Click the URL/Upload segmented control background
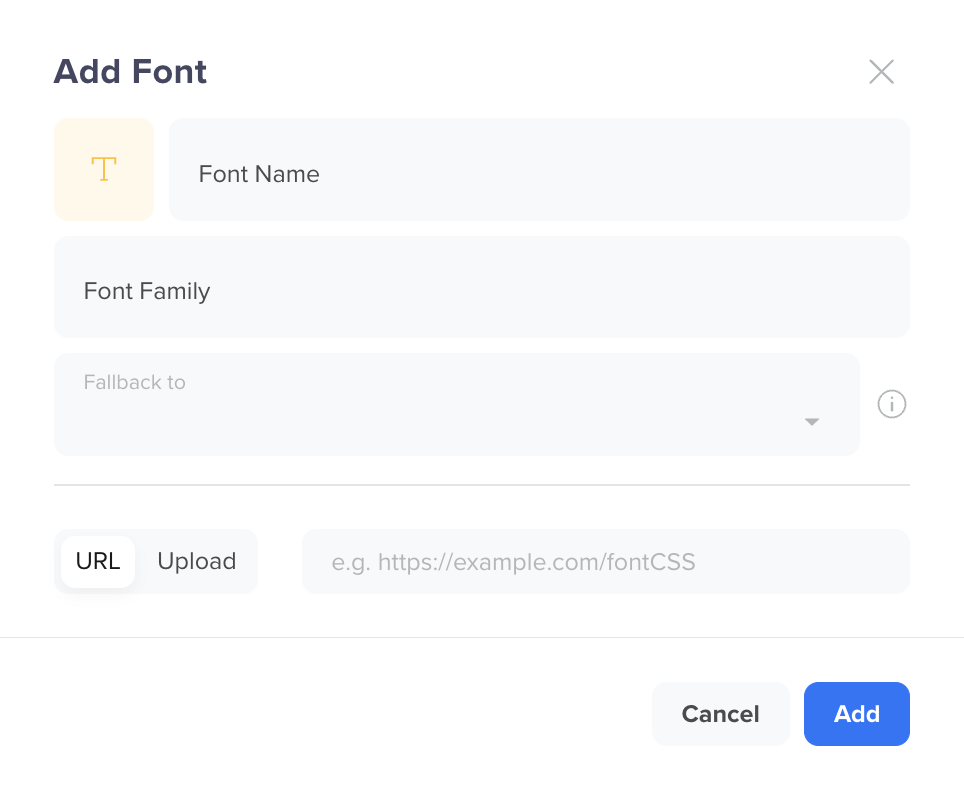This screenshot has height=800, width=964. coord(156,561)
